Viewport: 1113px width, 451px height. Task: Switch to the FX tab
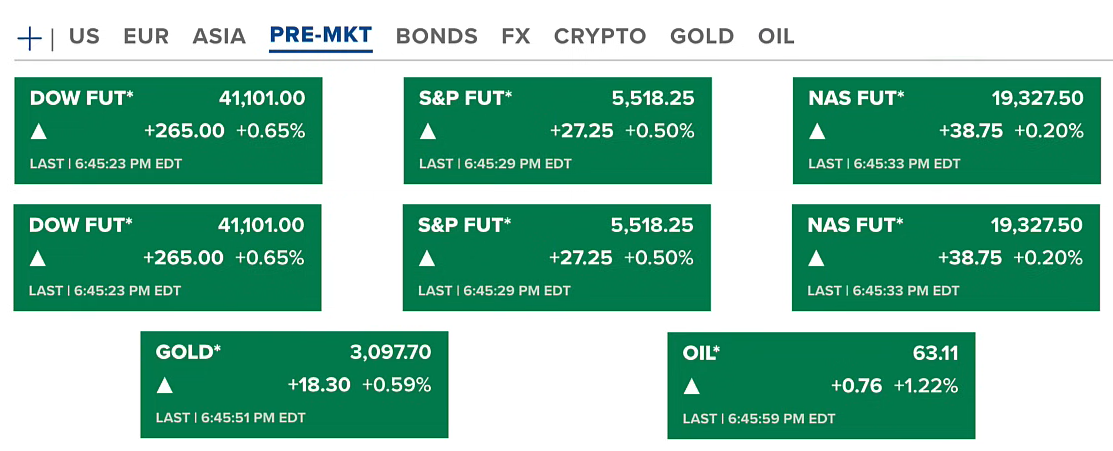point(516,37)
